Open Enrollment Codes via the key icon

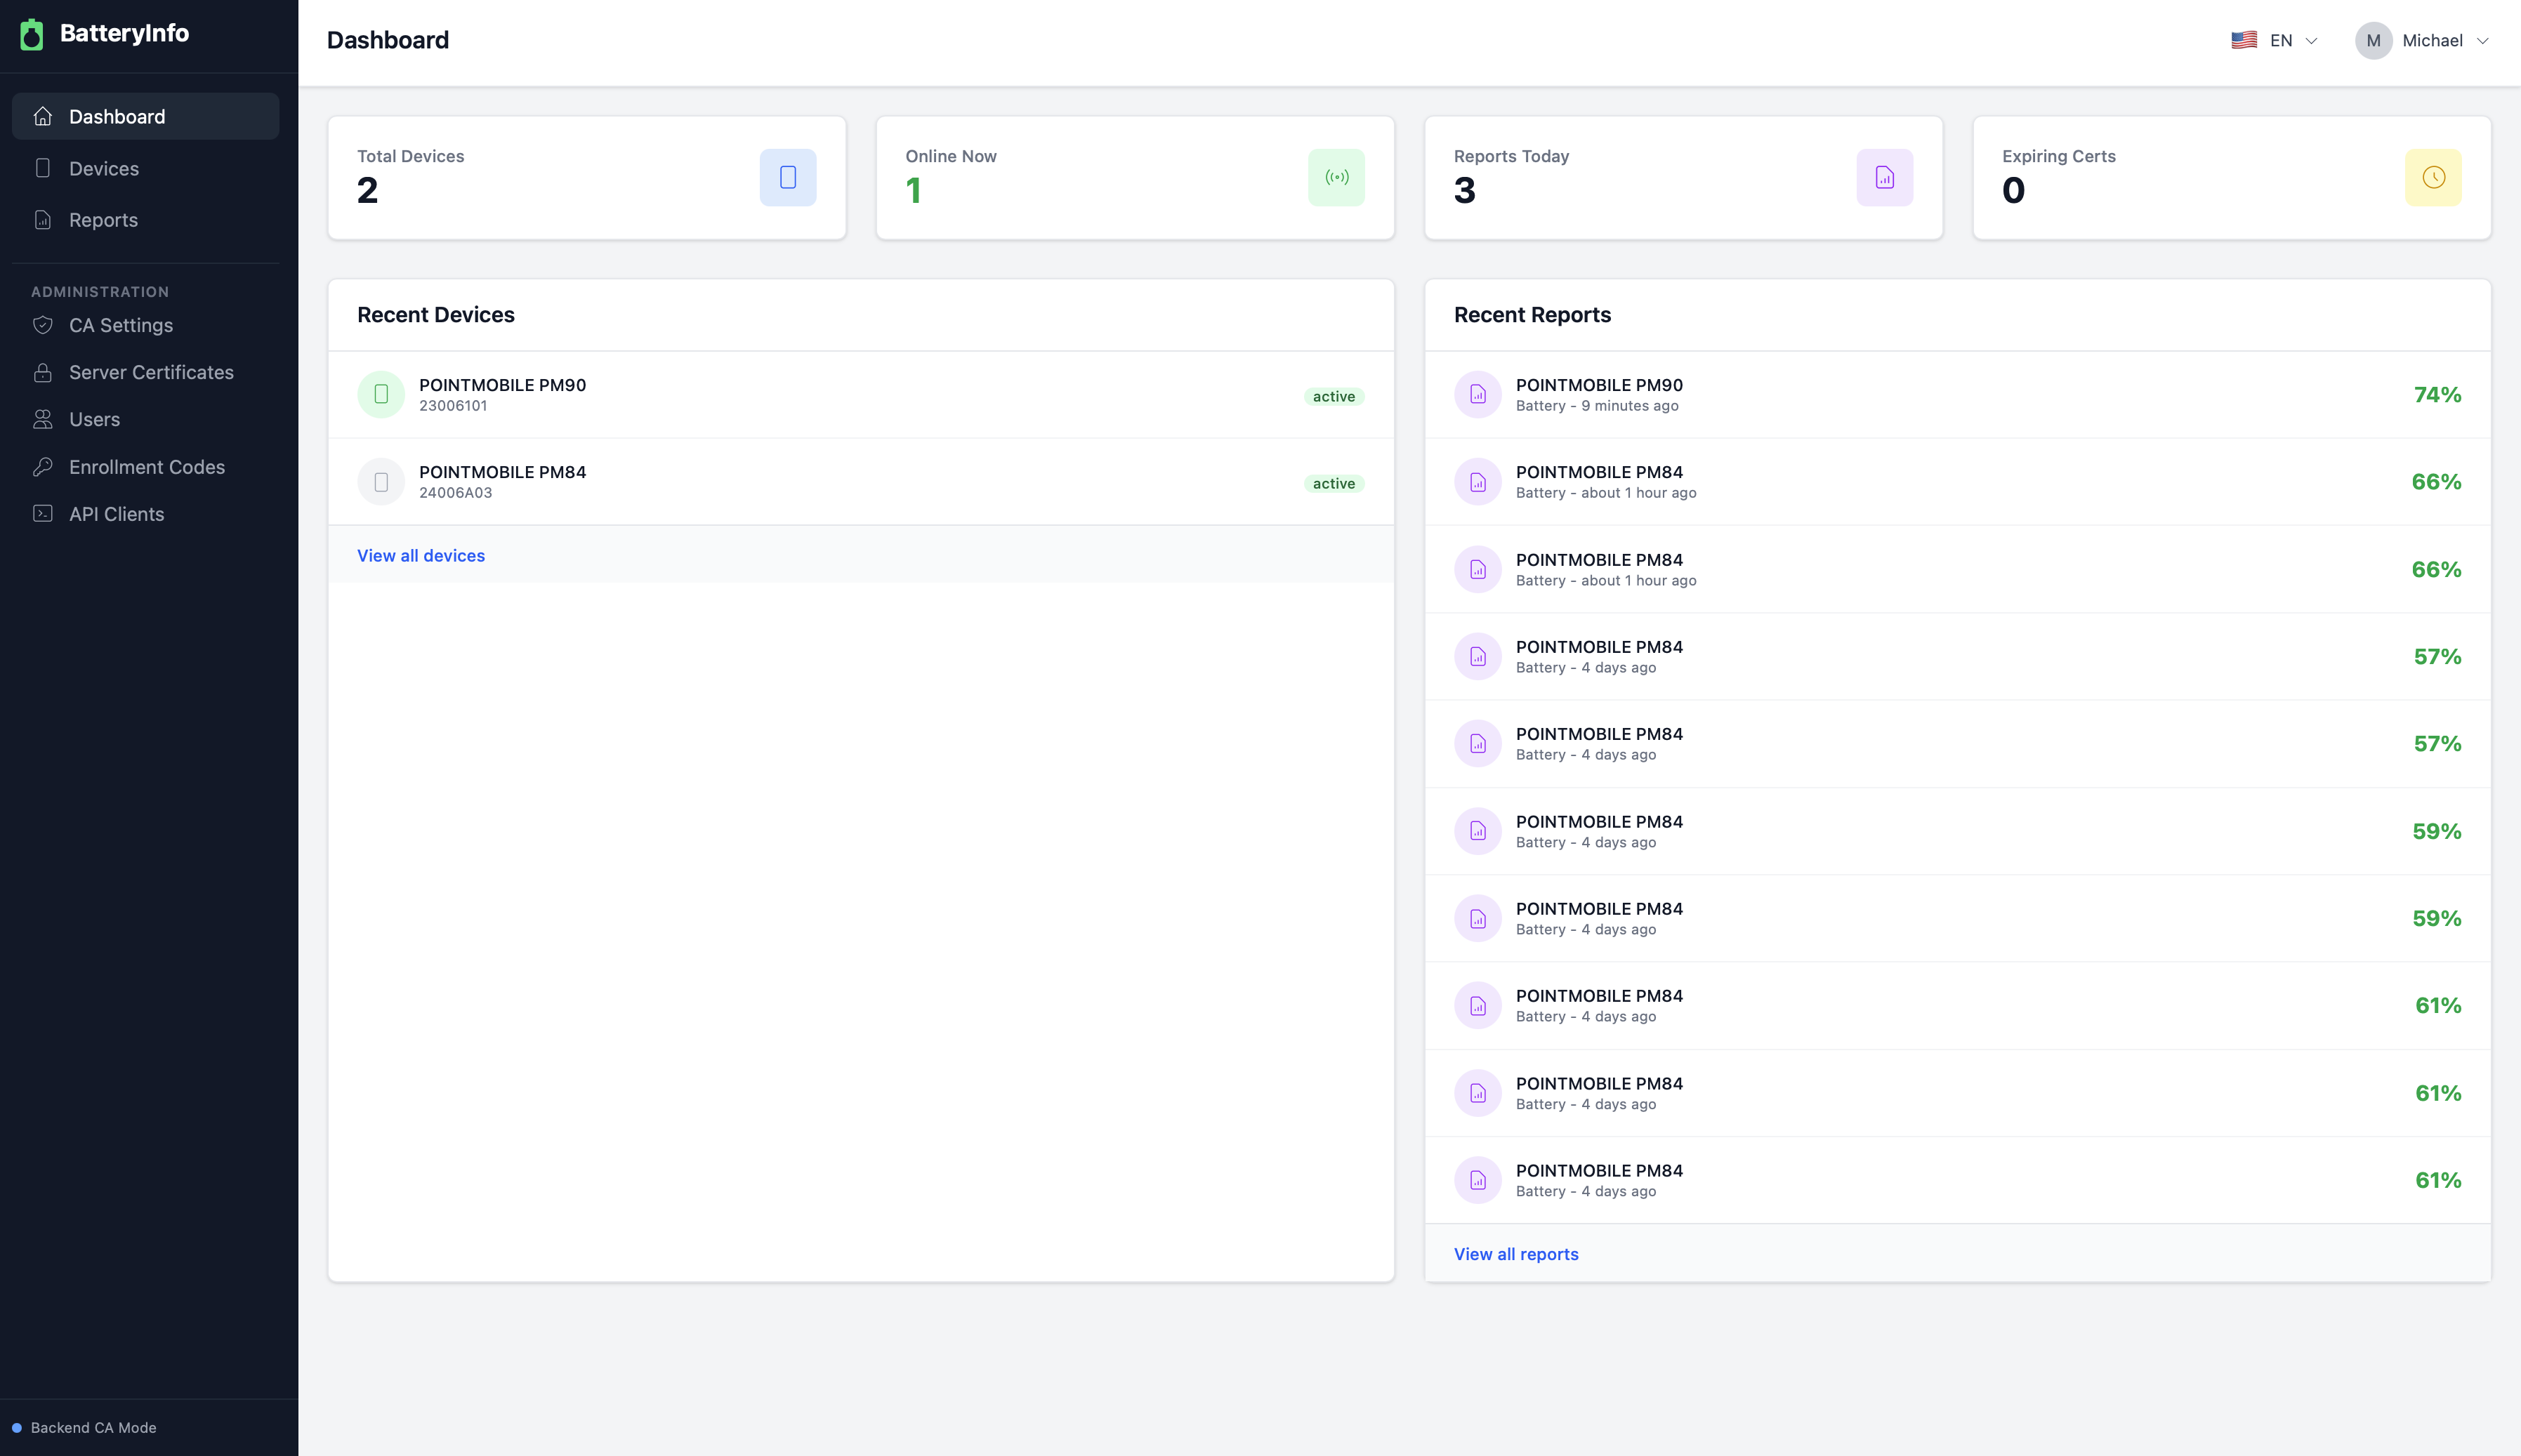pyautogui.click(x=42, y=466)
